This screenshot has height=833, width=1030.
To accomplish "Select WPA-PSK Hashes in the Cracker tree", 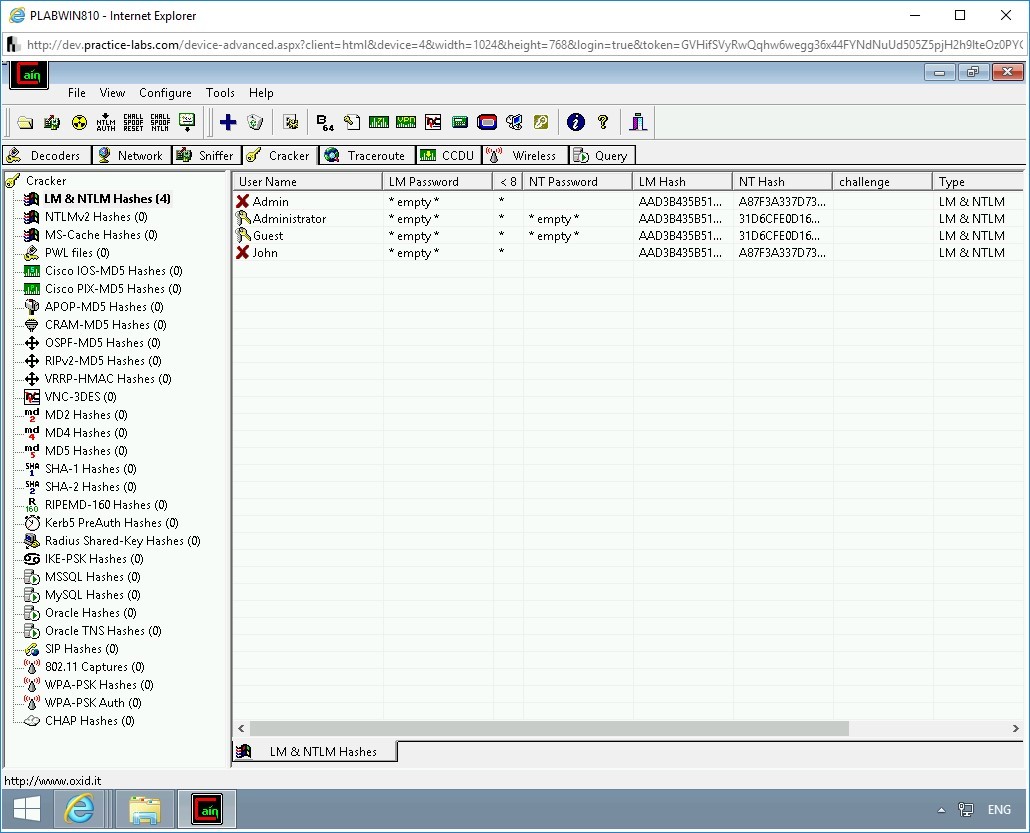I will (x=100, y=684).
